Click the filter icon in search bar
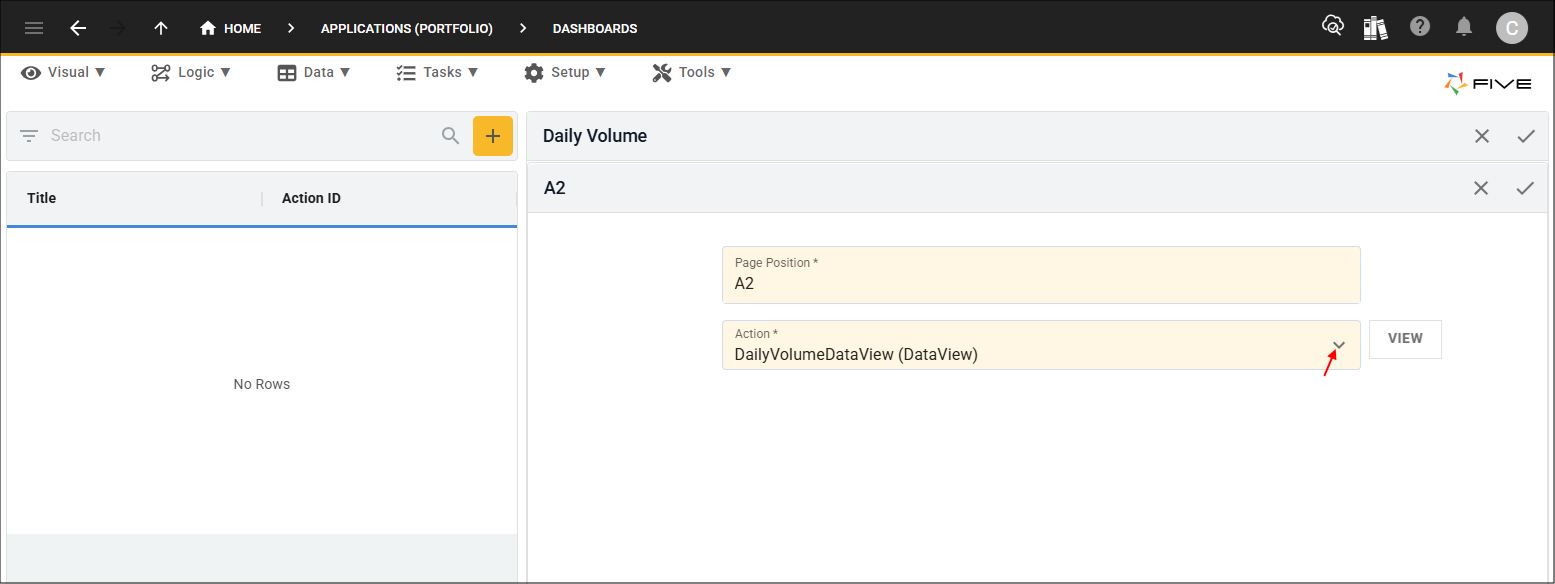This screenshot has width=1555, height=584. coord(28,136)
